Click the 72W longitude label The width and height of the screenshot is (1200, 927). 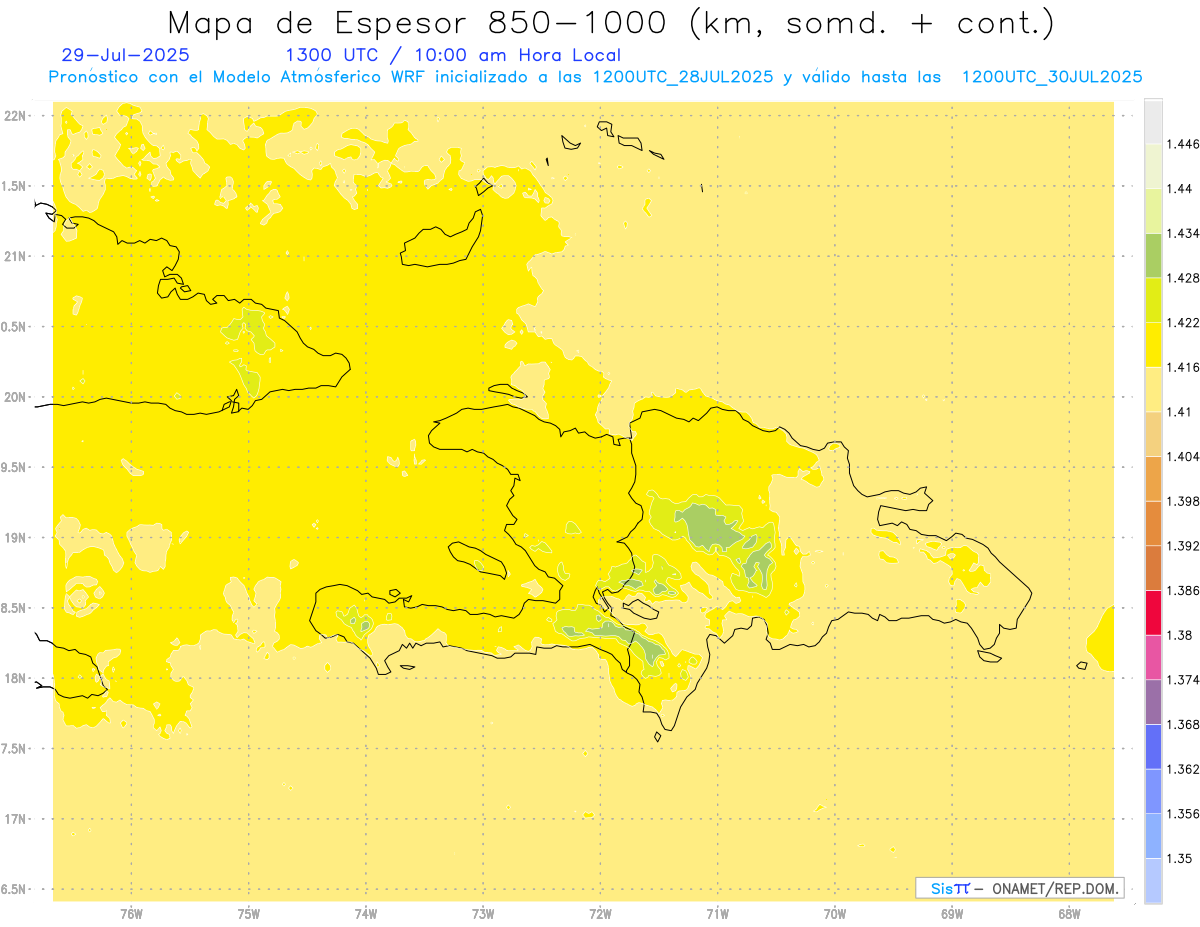[600, 913]
